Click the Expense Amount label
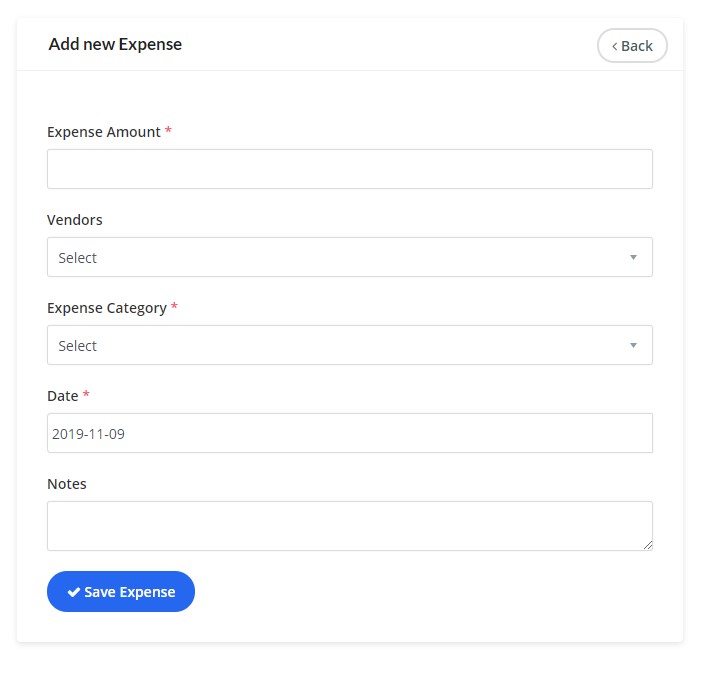The width and height of the screenshot is (714, 681). pyautogui.click(x=104, y=132)
